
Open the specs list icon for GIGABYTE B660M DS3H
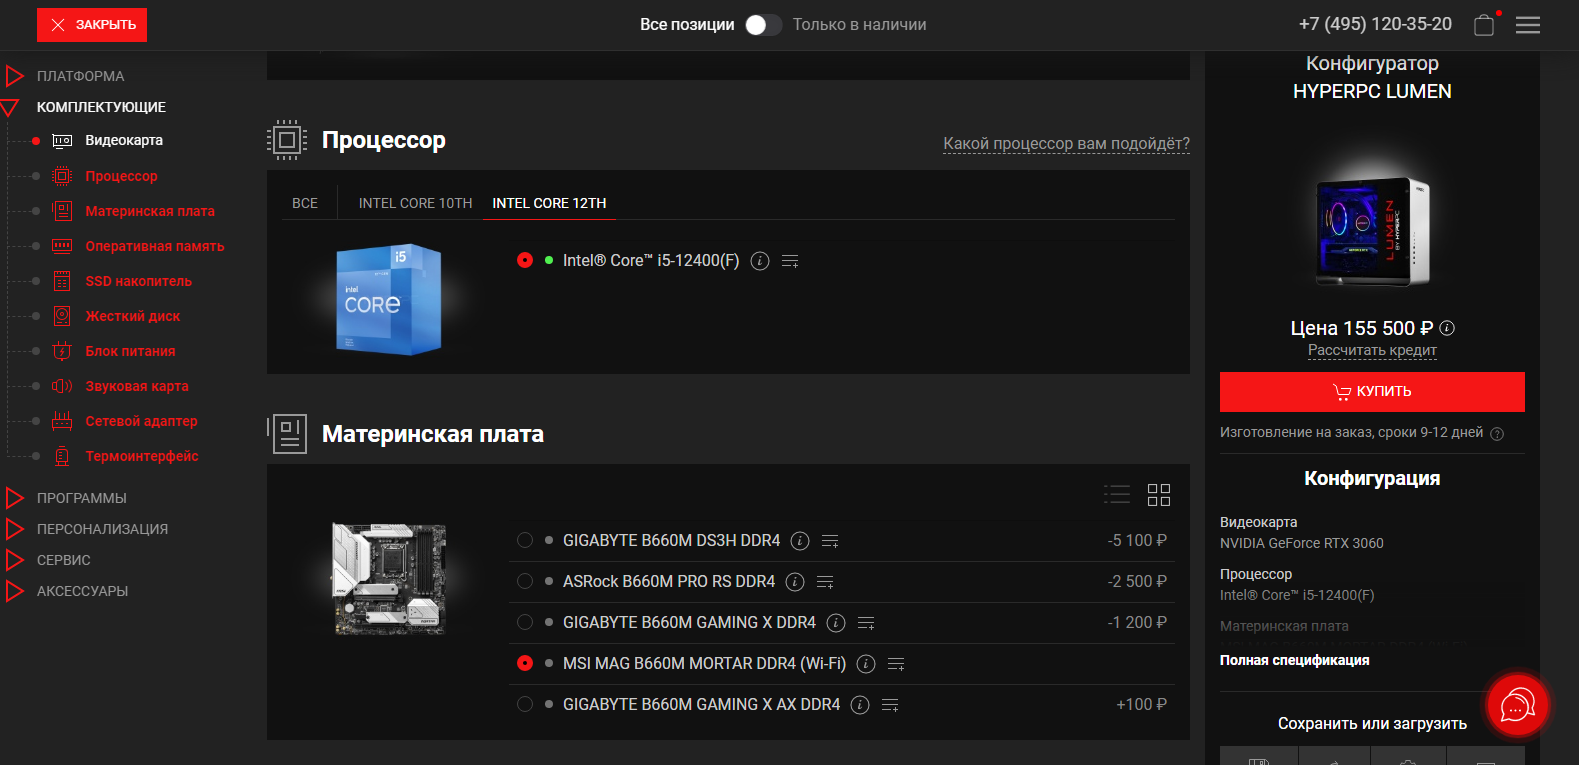coord(830,541)
